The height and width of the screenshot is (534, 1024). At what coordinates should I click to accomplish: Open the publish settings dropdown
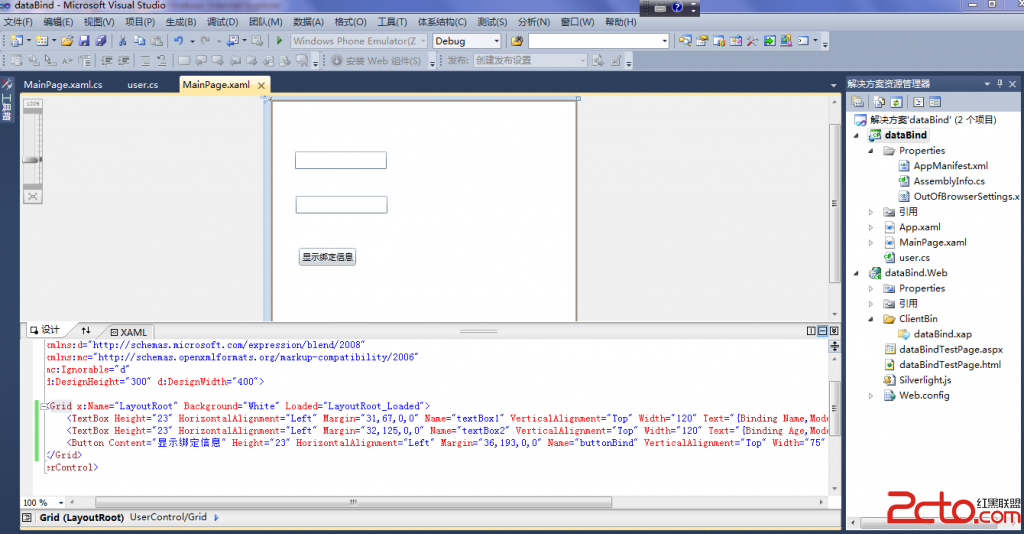[583, 61]
